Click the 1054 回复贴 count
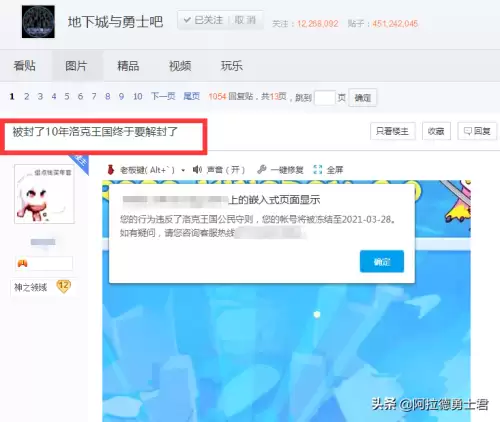 tap(230, 96)
